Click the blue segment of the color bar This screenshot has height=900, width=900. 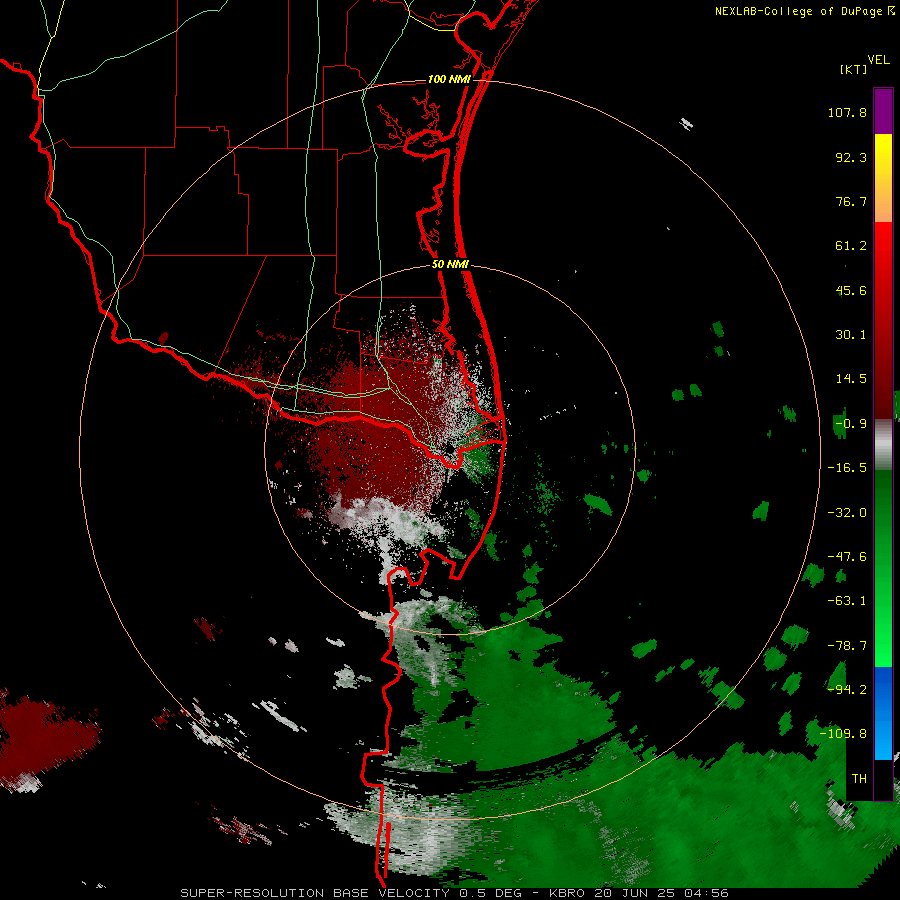(883, 713)
